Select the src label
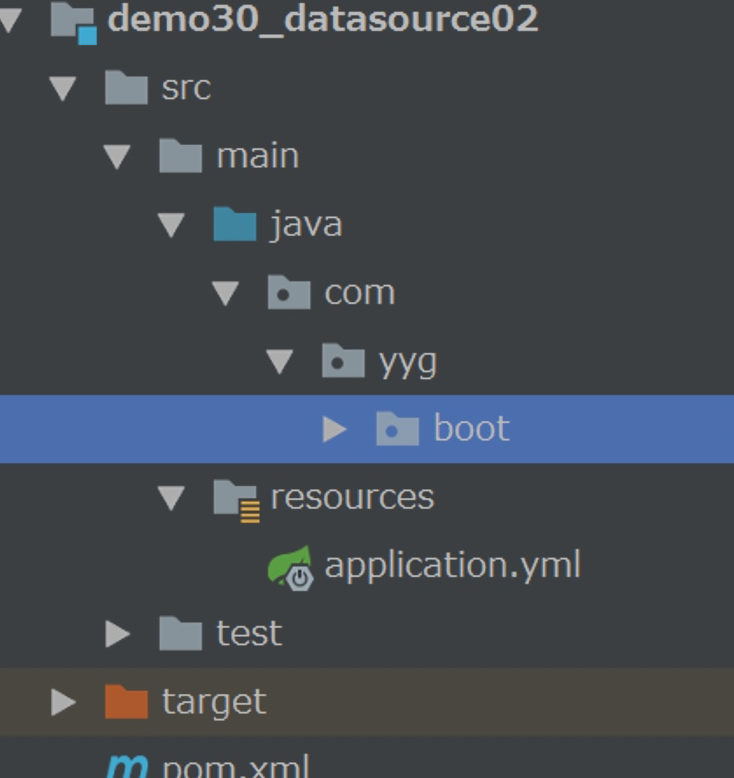This screenshot has height=778, width=734. [187, 88]
